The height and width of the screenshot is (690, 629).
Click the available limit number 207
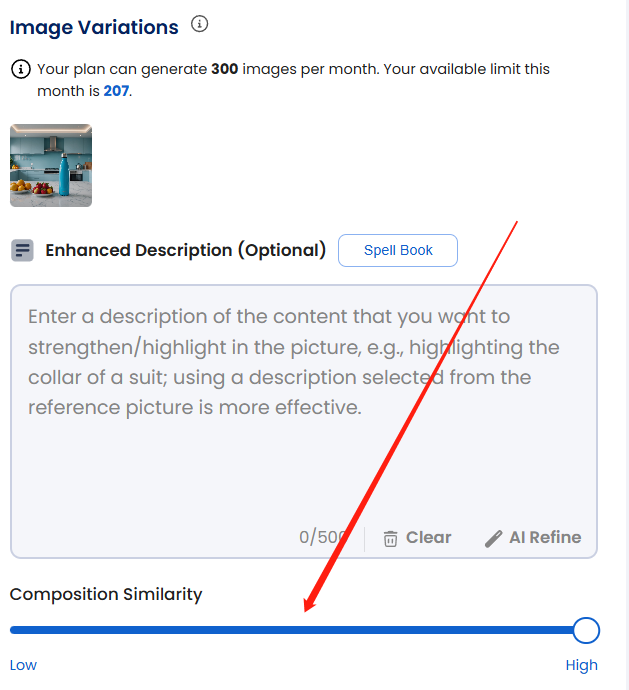(116, 91)
